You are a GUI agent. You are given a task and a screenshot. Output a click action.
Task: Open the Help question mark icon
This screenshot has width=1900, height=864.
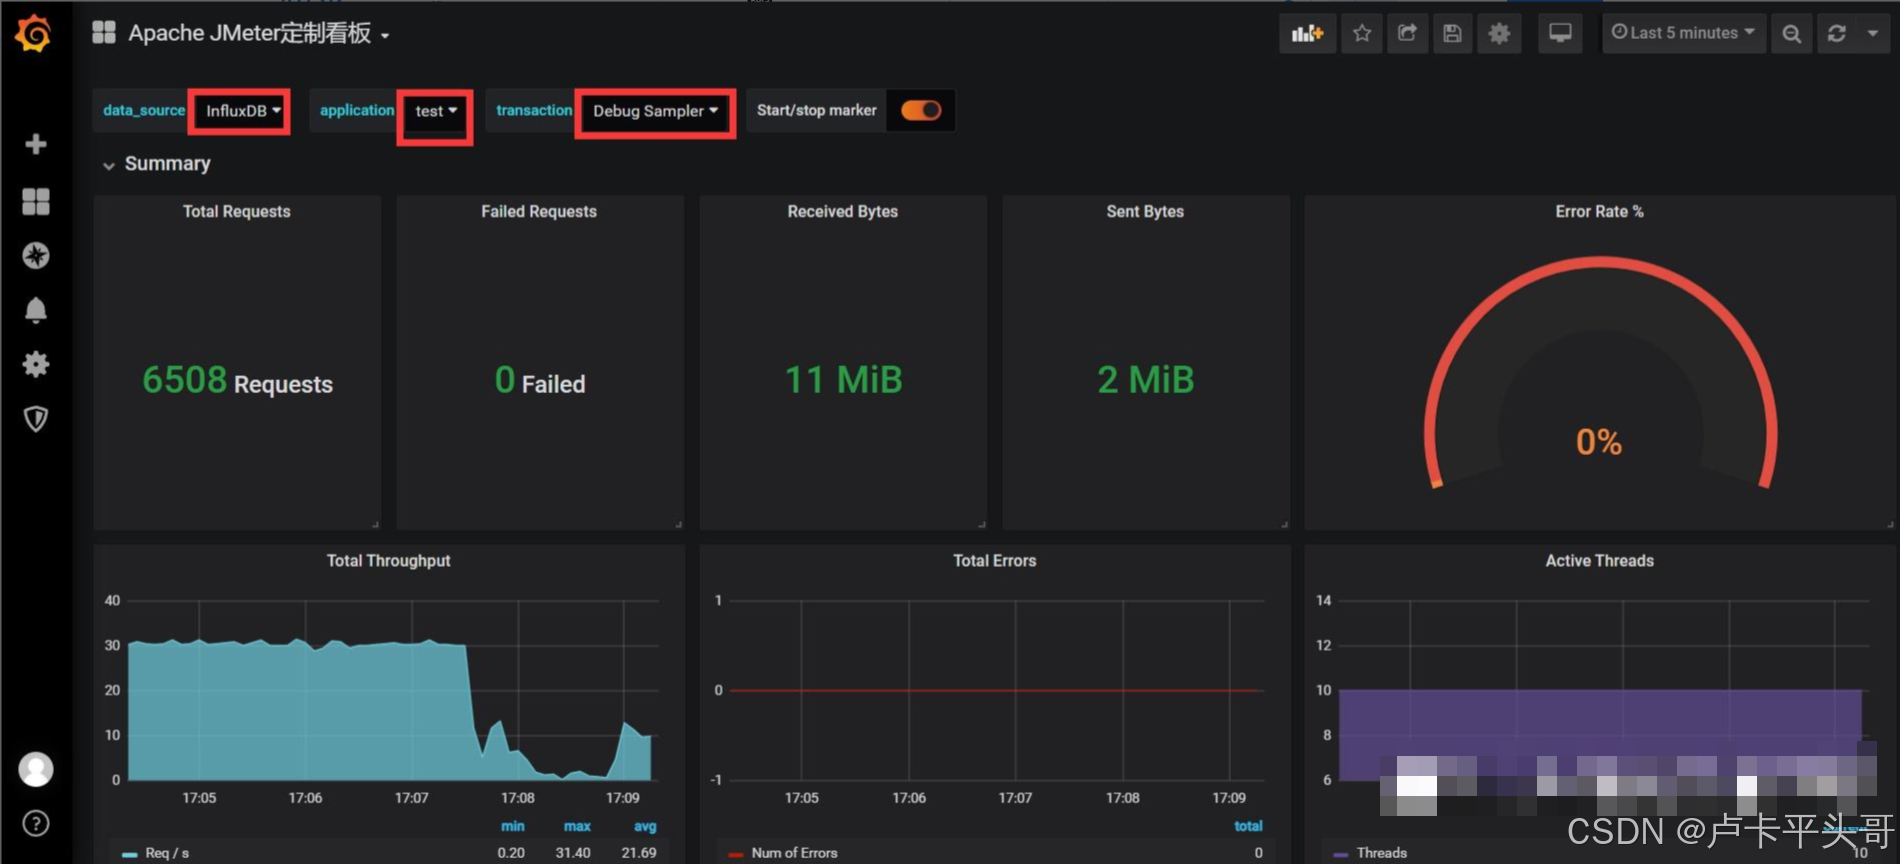[x=36, y=823]
